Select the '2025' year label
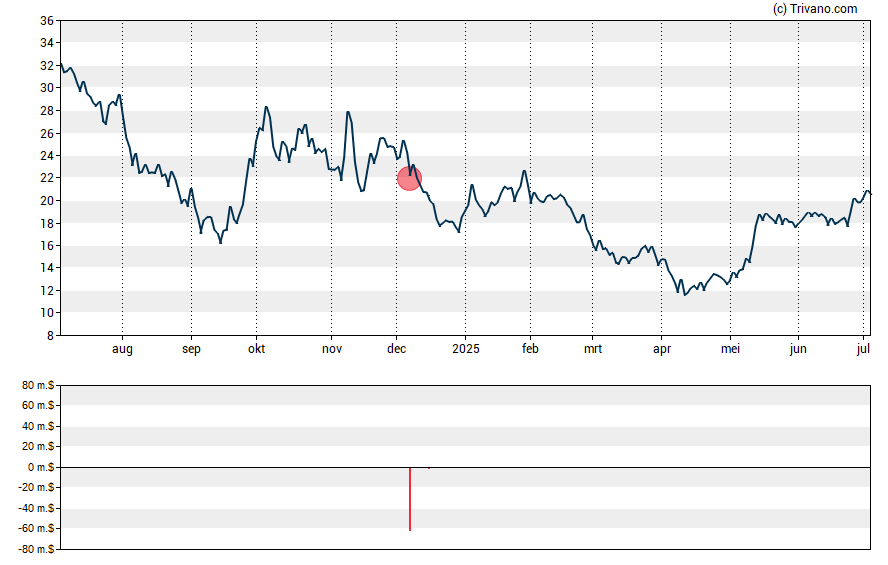This screenshot has height=565, width=888. (466, 349)
